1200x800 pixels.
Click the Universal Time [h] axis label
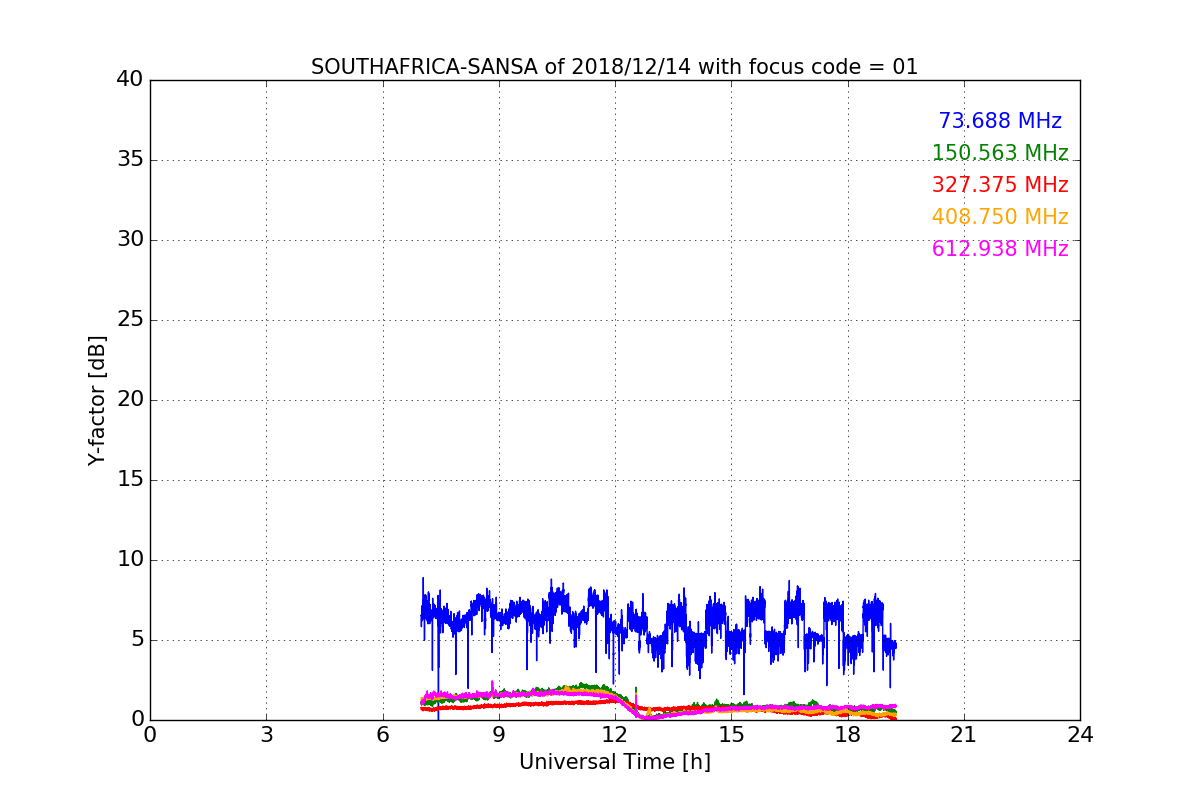point(614,762)
